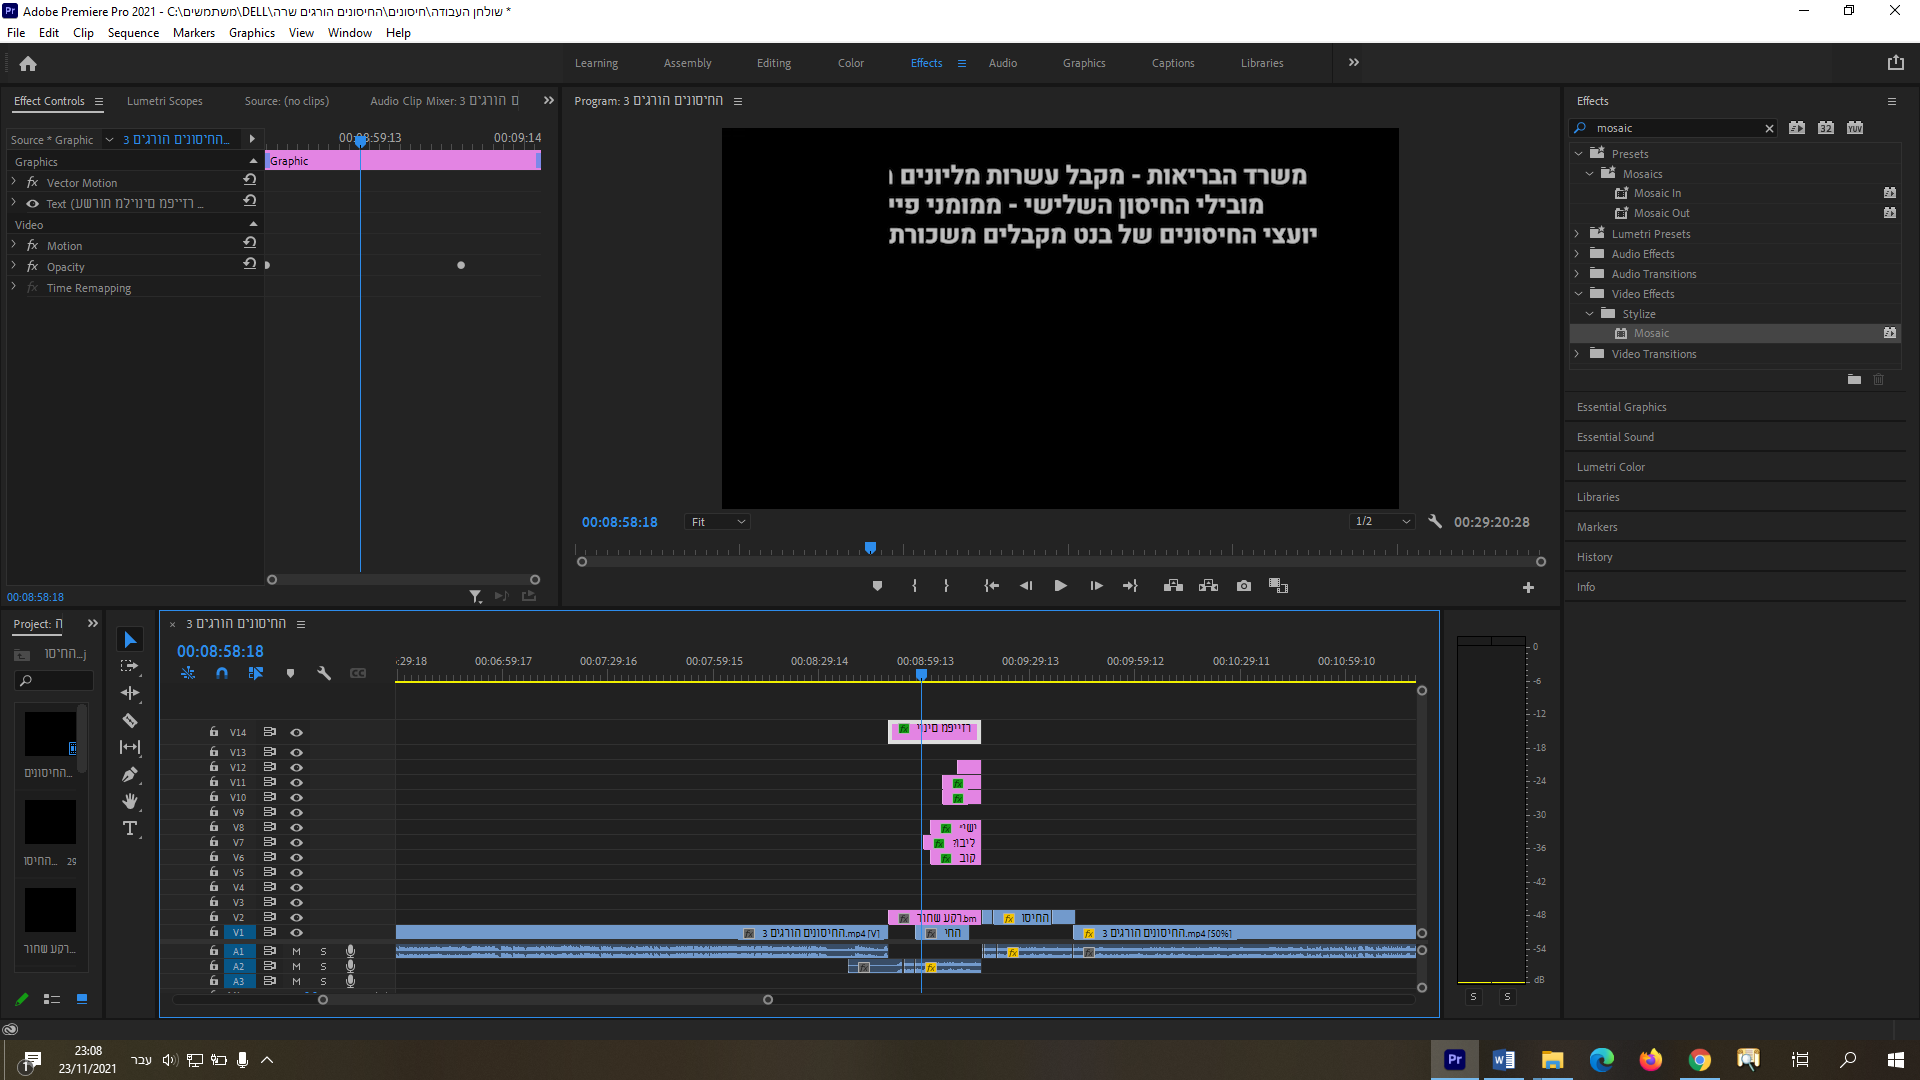Toggle V14 track output eye
This screenshot has width=1920, height=1080.
[297, 732]
